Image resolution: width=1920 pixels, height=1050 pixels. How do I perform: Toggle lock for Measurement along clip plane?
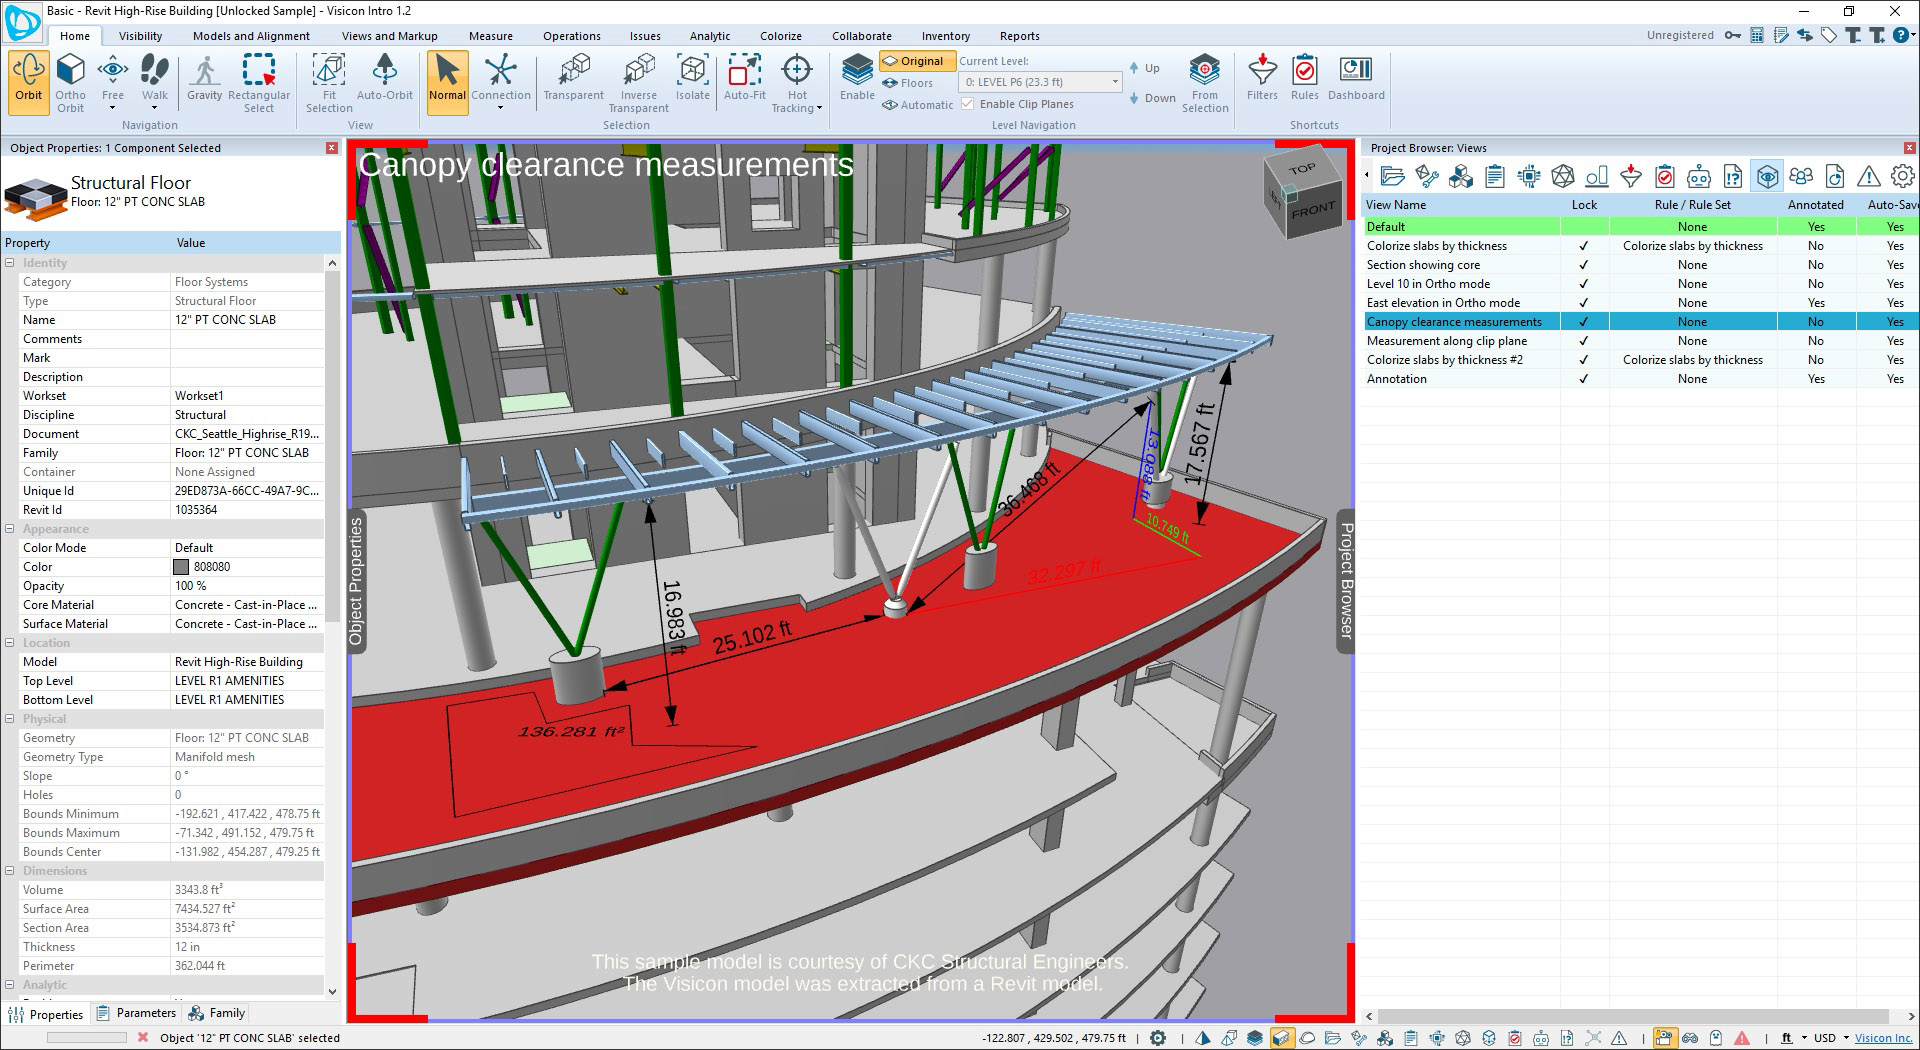(x=1584, y=341)
